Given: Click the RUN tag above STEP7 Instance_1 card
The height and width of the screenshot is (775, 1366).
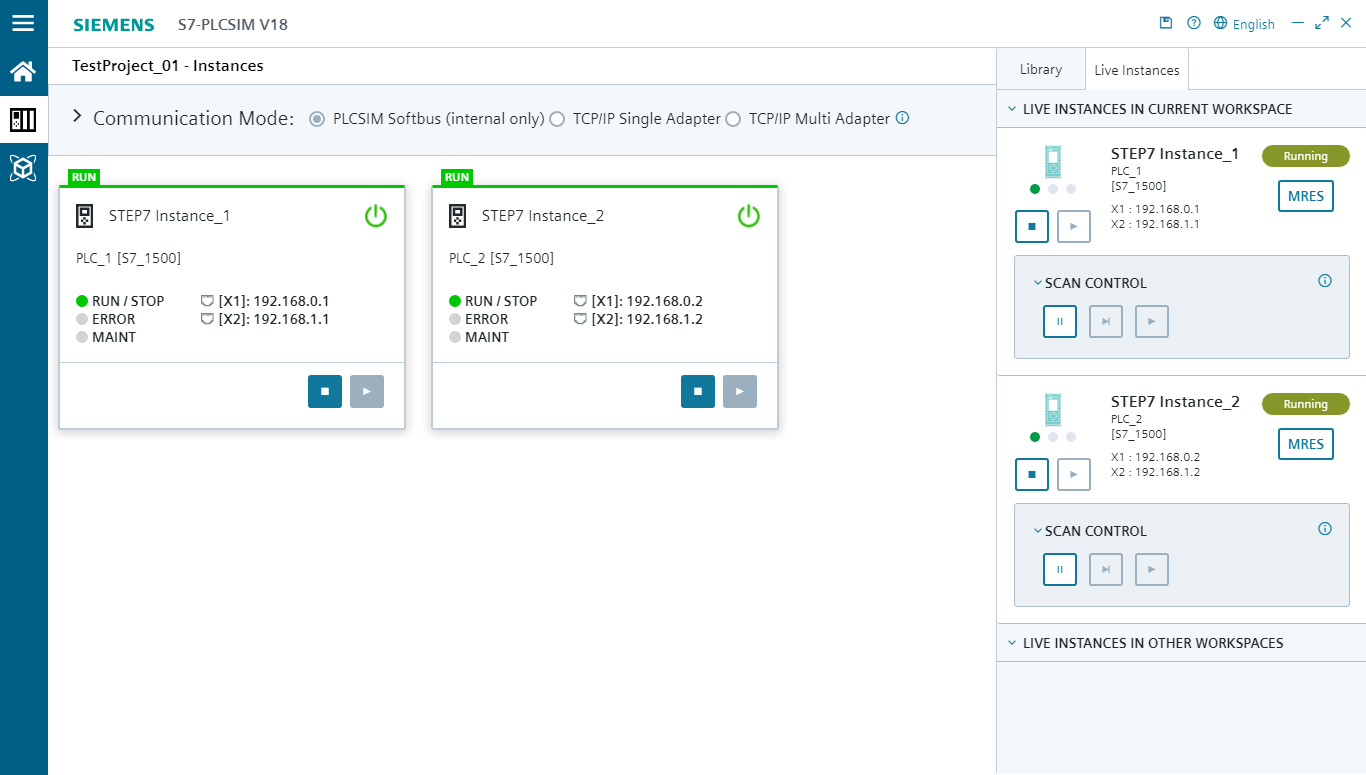Looking at the screenshot, I should (x=84, y=177).
